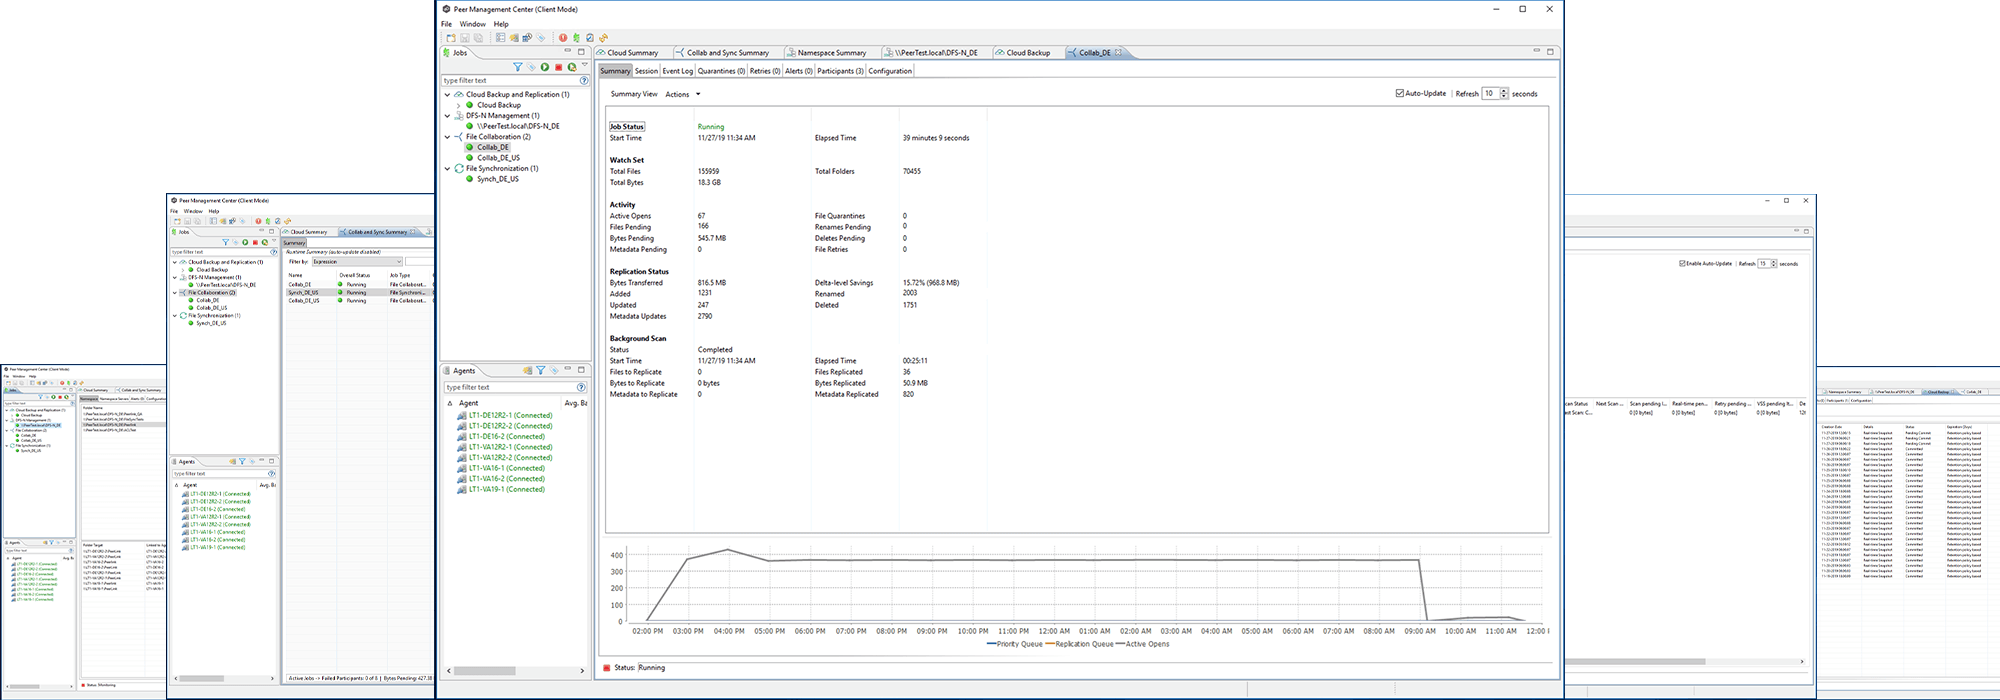
Task: Click the first toolbar icon in front Agents panel
Action: coord(527,370)
